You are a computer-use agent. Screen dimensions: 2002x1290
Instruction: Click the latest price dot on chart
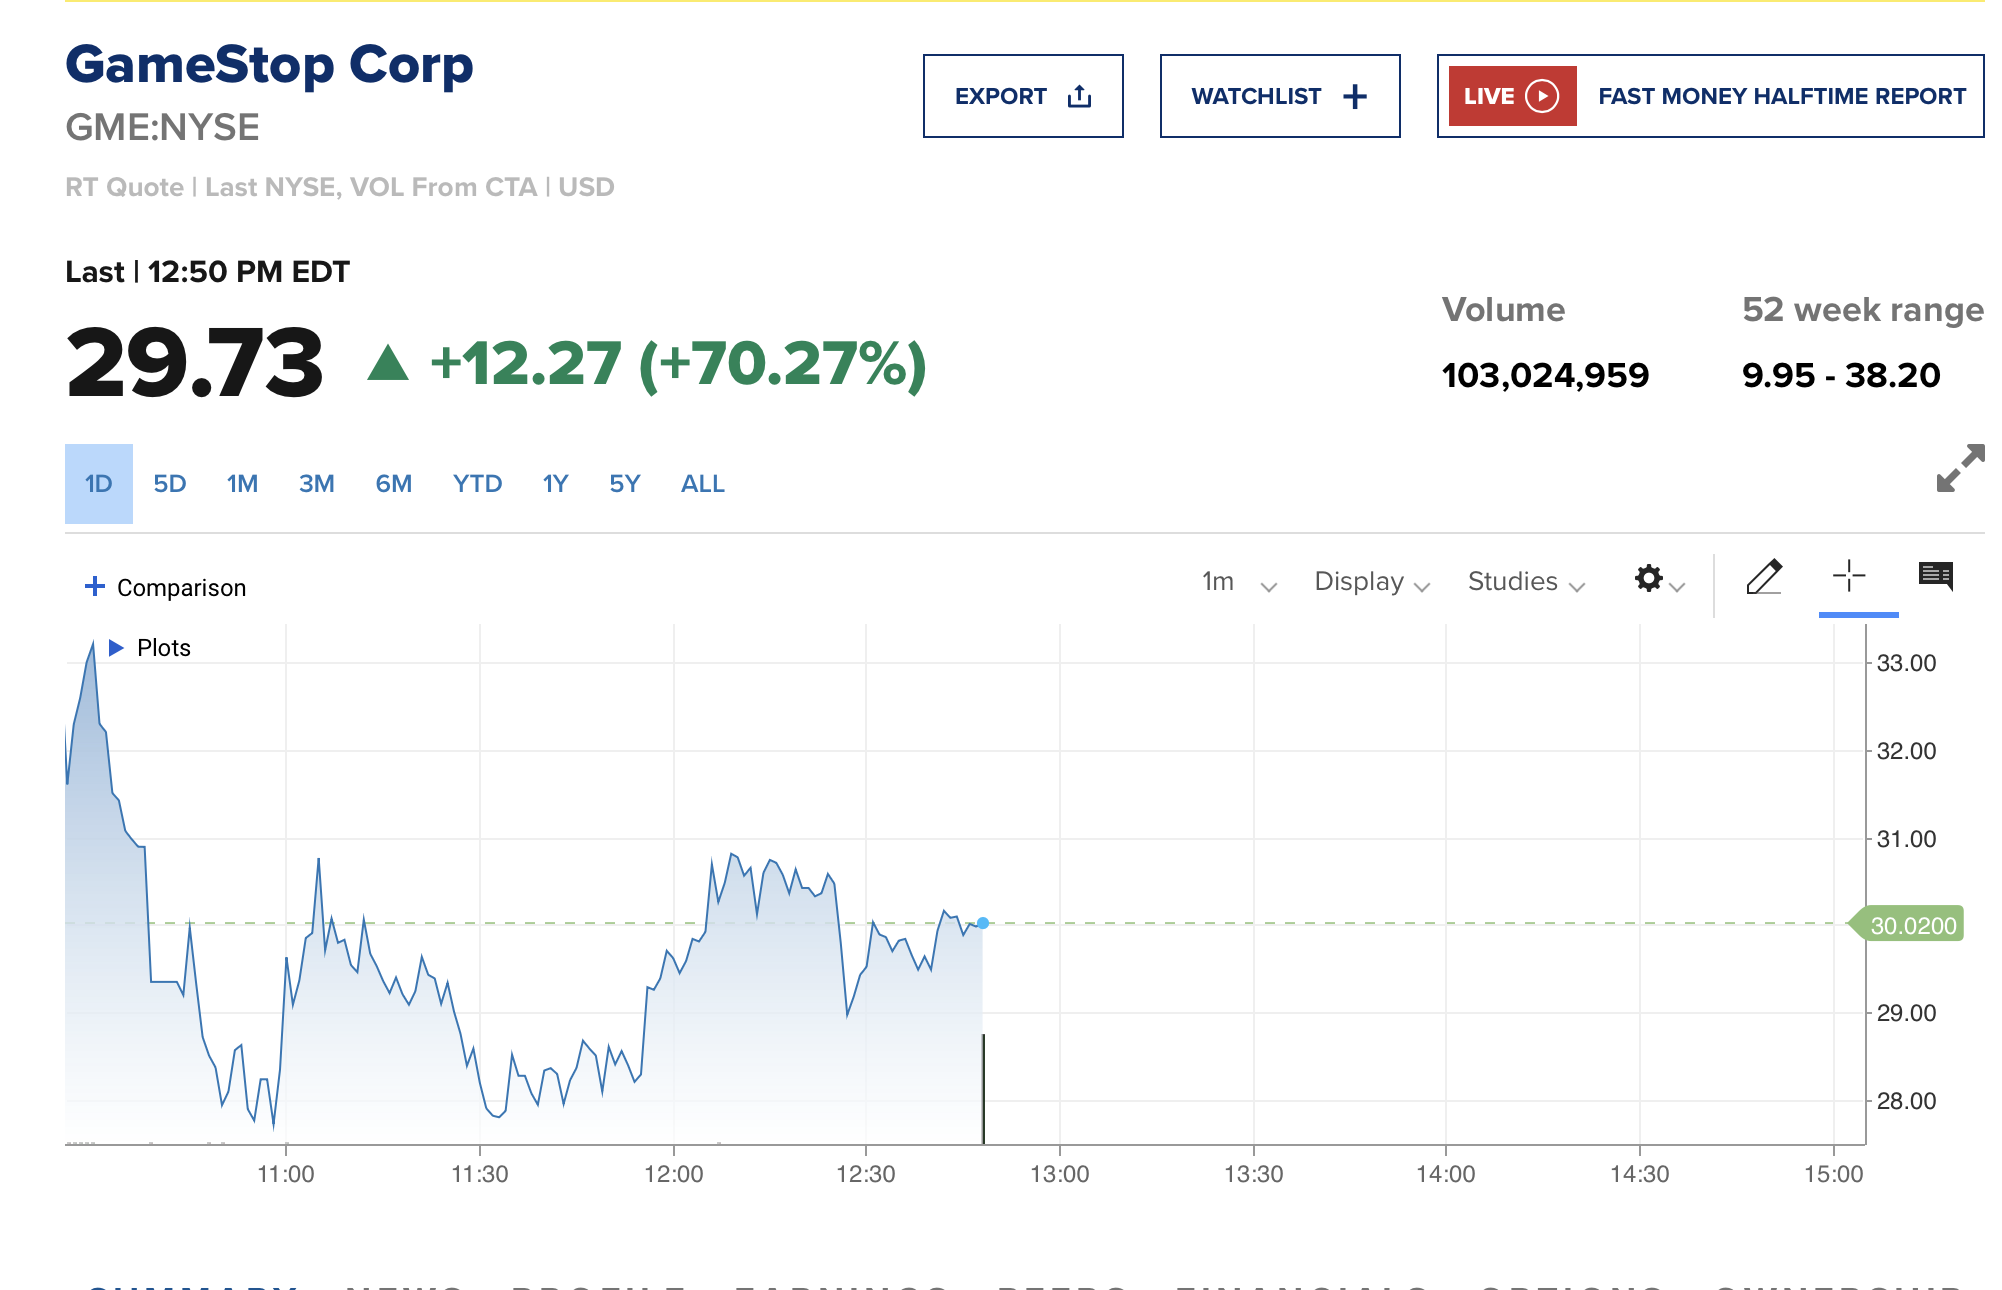[983, 923]
